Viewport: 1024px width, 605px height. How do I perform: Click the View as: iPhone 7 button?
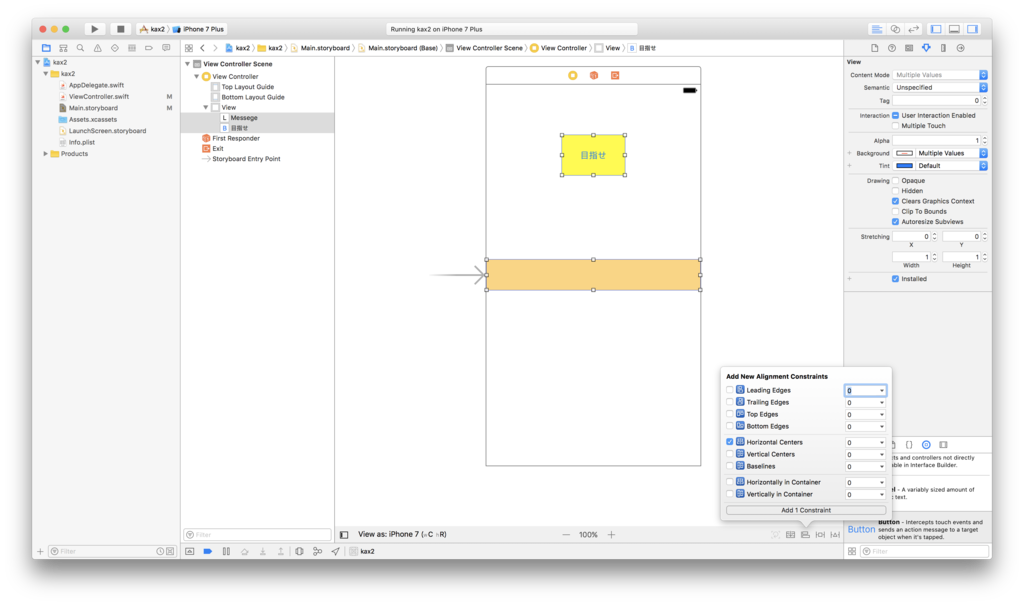402,534
